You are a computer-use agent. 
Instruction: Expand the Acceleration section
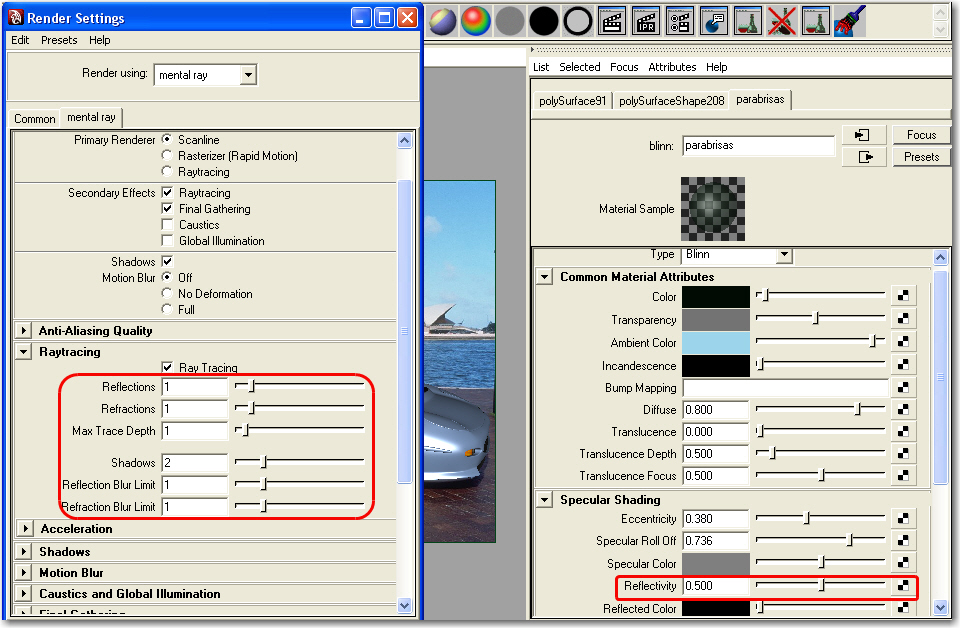point(24,529)
